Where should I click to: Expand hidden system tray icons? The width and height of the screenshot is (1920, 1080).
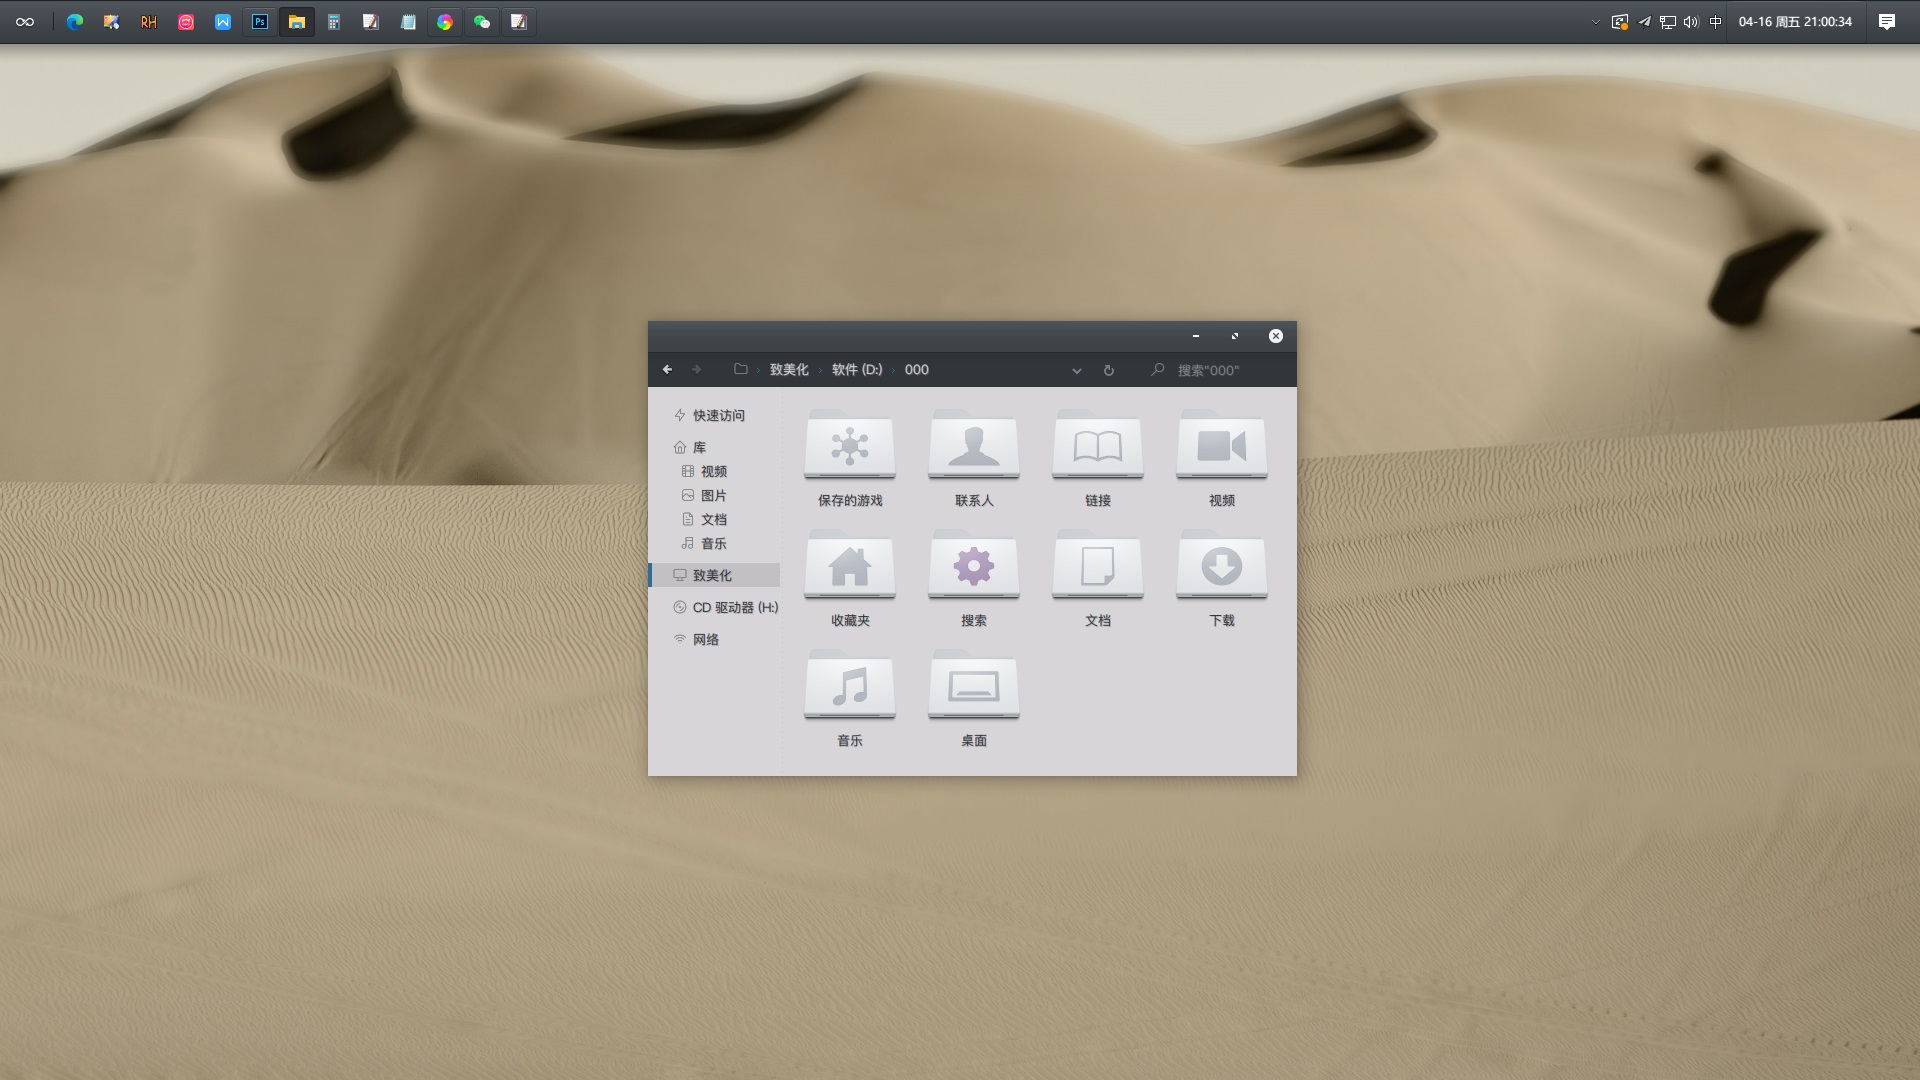(x=1595, y=22)
